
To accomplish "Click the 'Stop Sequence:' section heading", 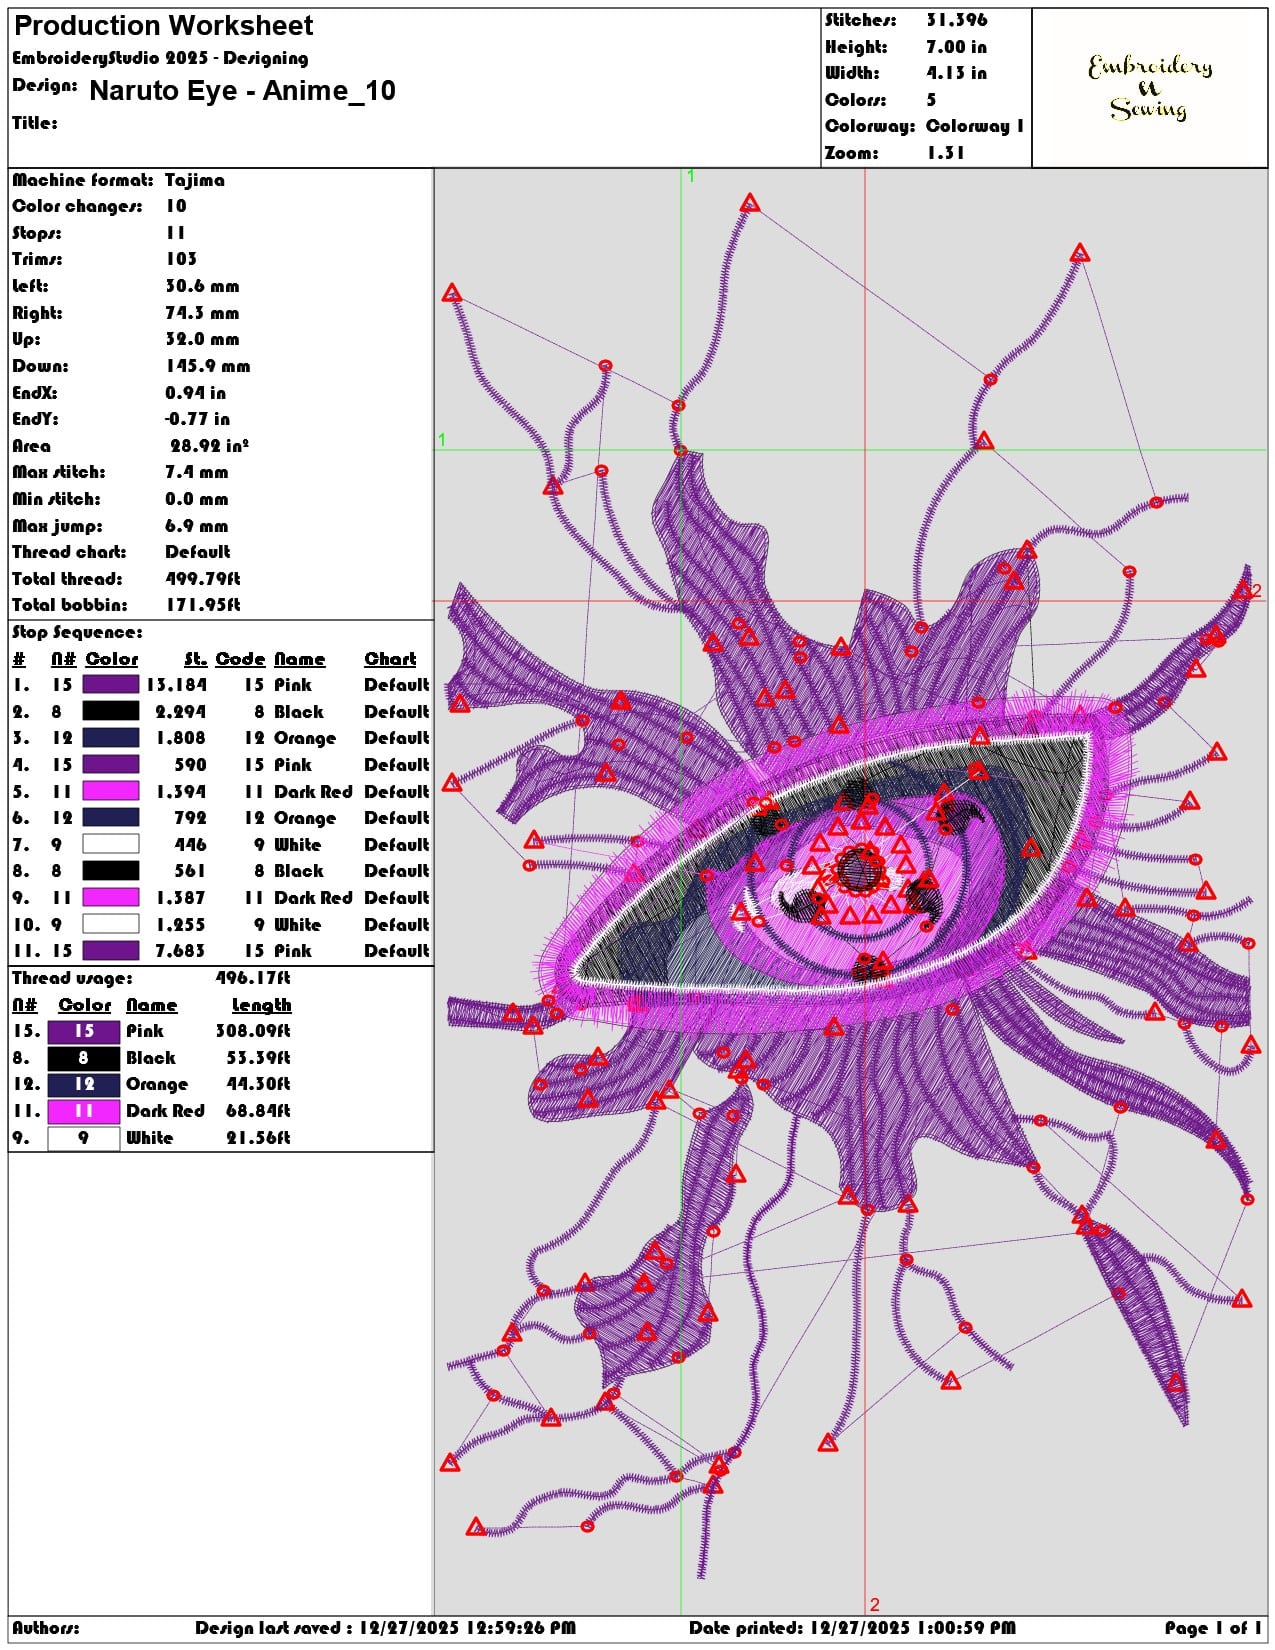I will point(77,632).
